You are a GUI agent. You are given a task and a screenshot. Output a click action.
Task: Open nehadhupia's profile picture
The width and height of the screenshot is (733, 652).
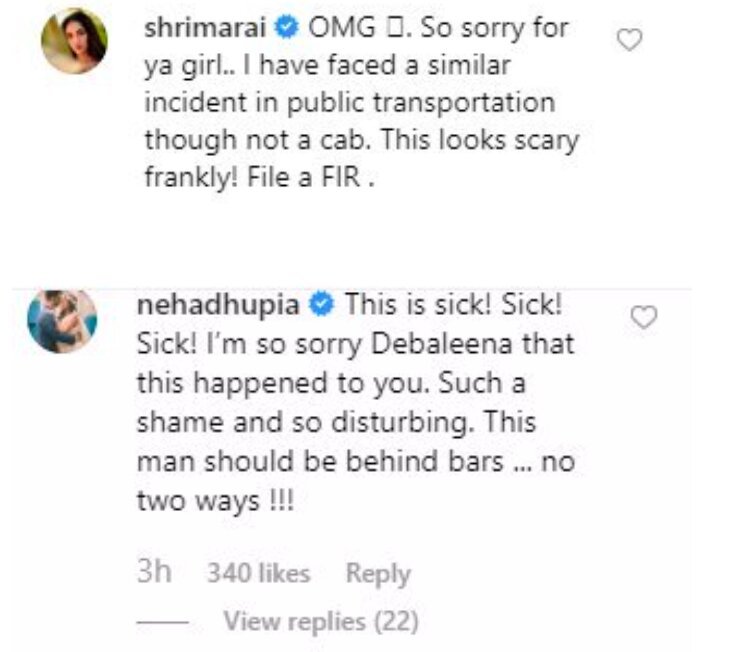[x=62, y=321]
